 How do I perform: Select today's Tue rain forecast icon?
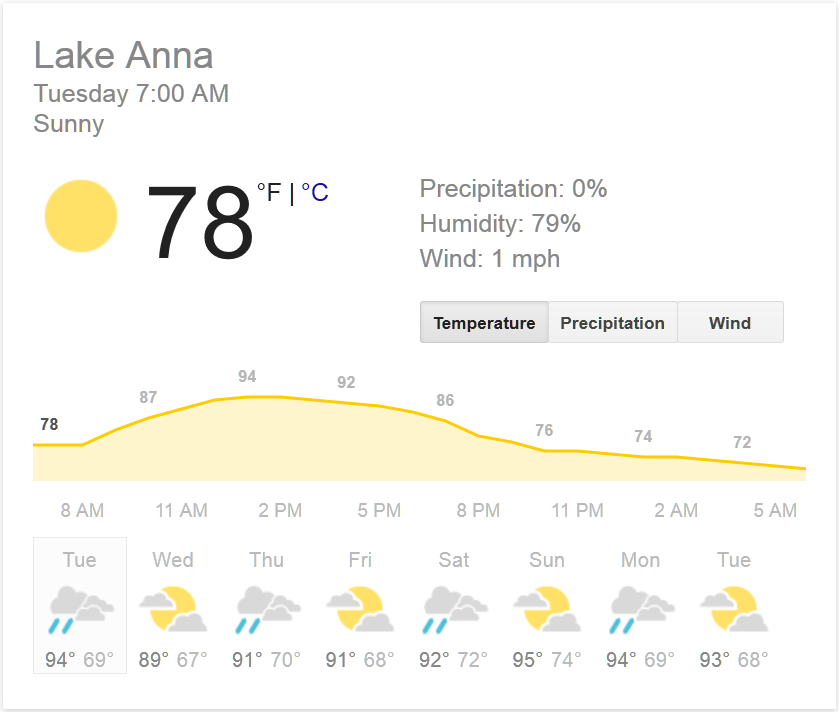click(80, 609)
